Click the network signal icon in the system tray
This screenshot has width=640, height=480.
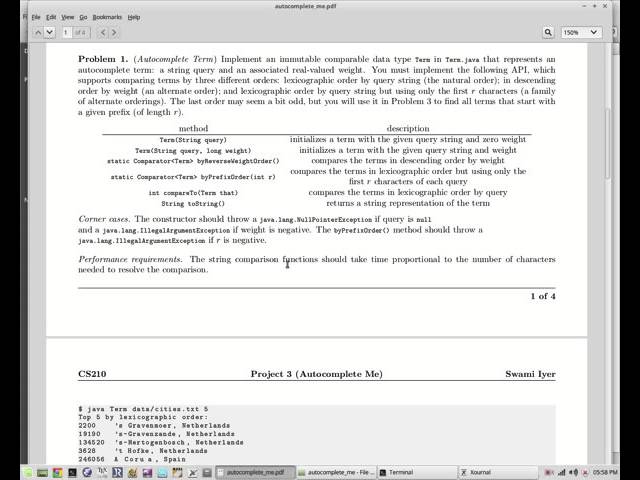(x=562, y=473)
